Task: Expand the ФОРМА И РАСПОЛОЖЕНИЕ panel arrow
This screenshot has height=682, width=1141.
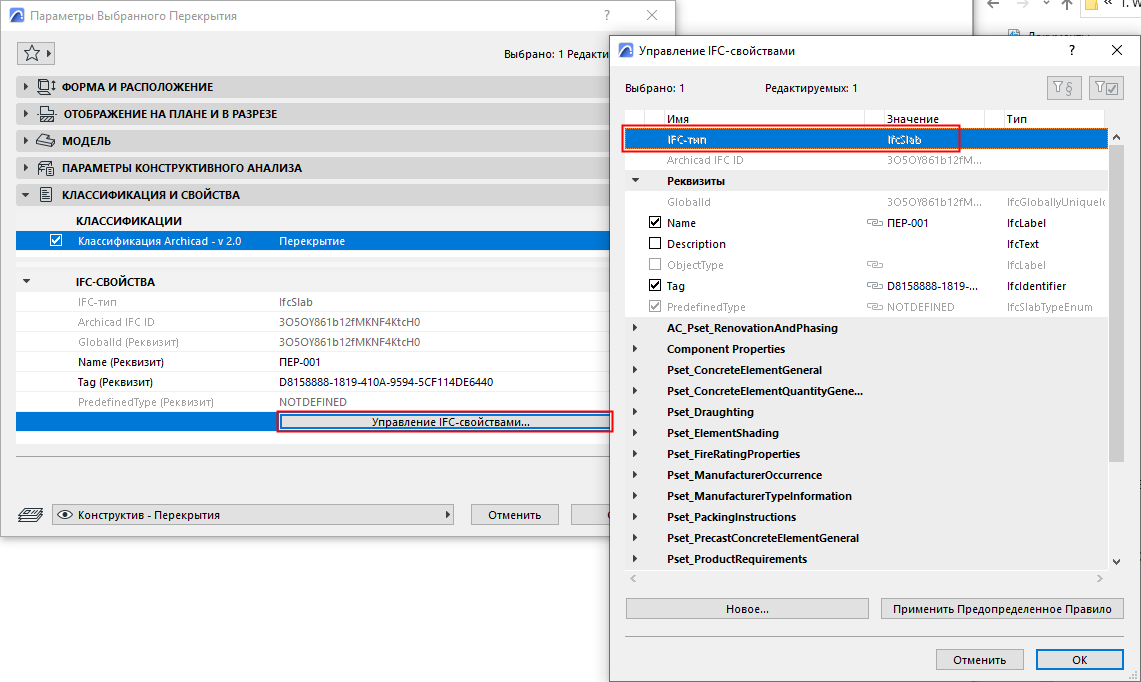Action: (x=25, y=87)
